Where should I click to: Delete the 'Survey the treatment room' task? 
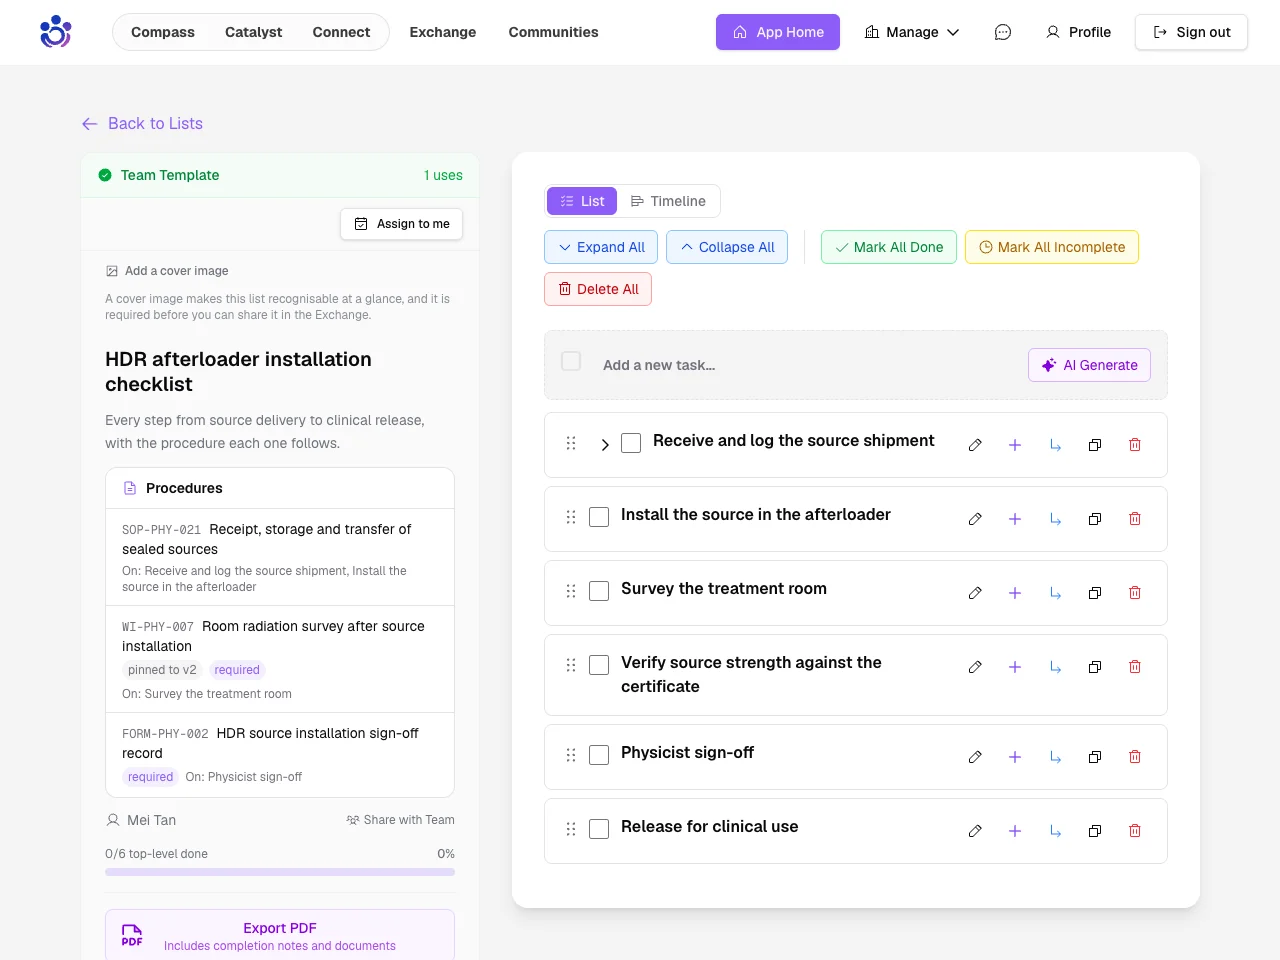click(x=1135, y=593)
